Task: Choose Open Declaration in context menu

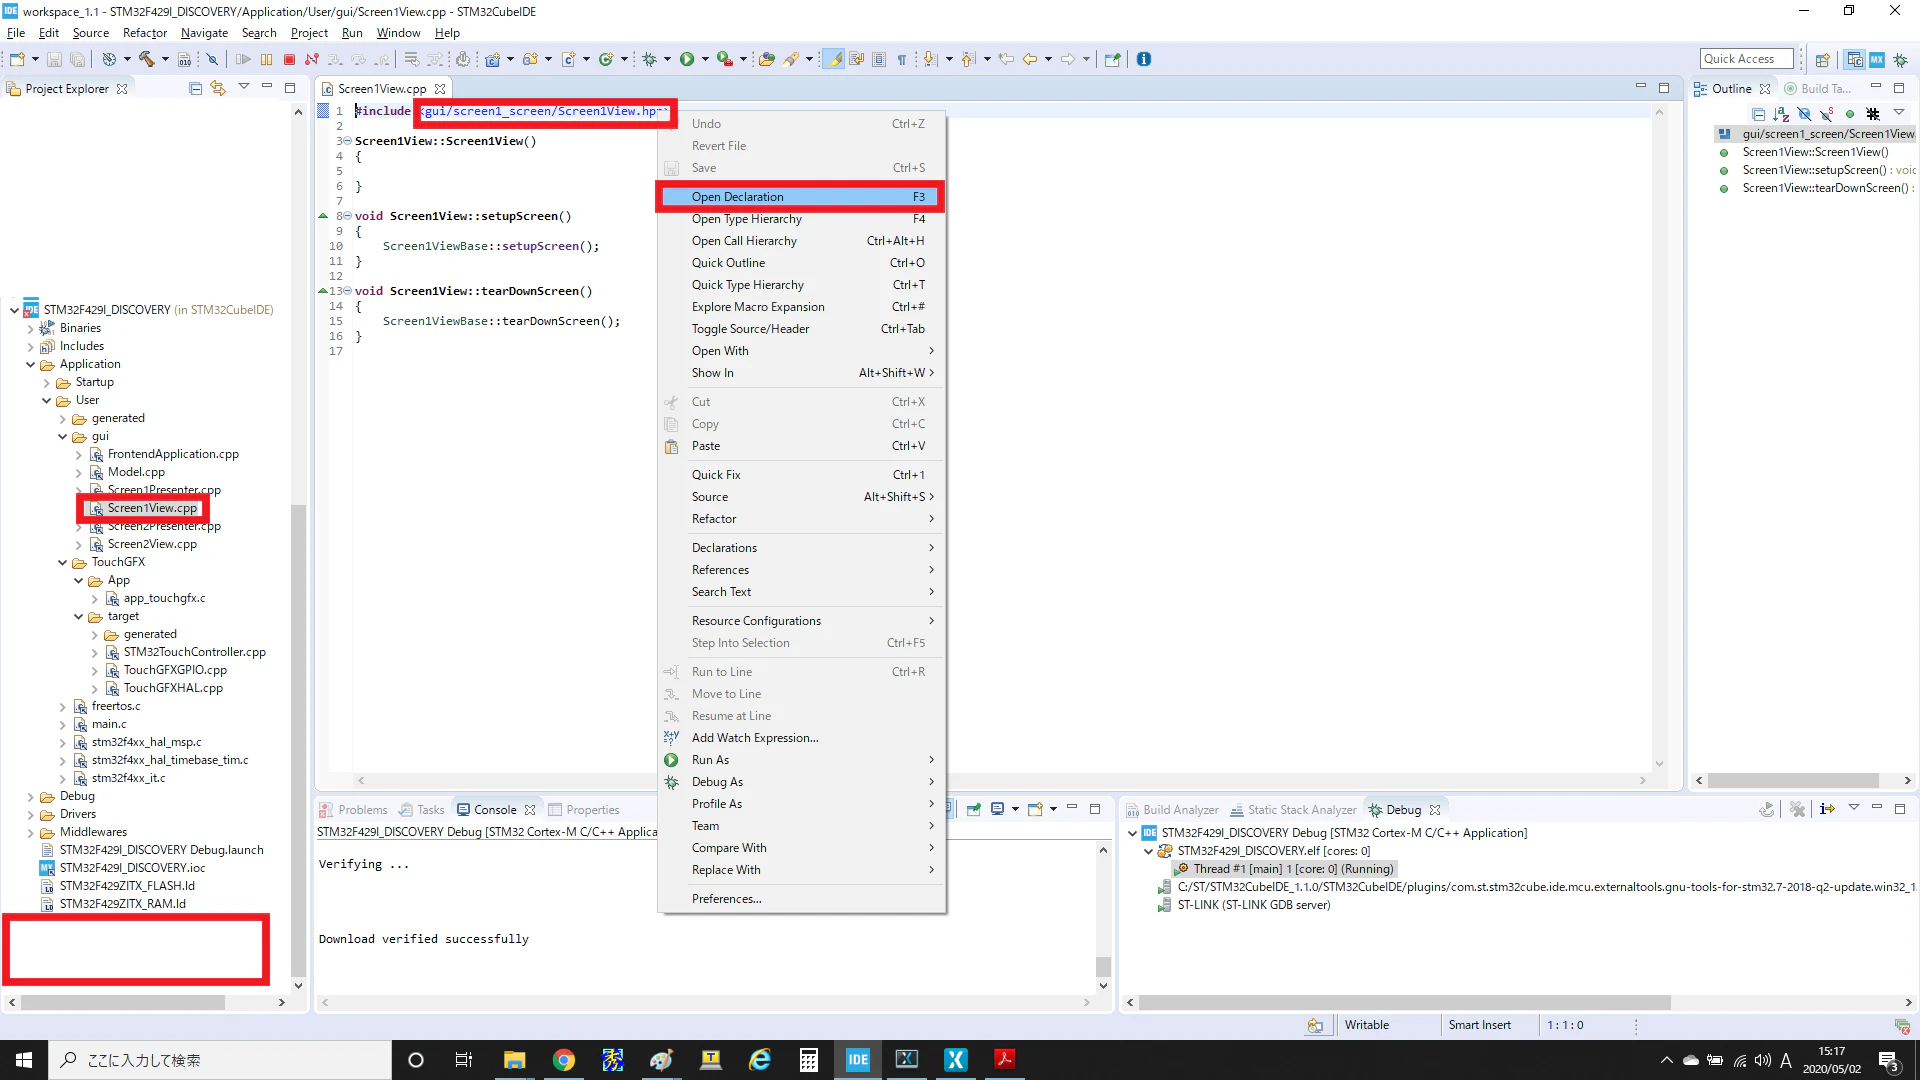Action: point(801,197)
